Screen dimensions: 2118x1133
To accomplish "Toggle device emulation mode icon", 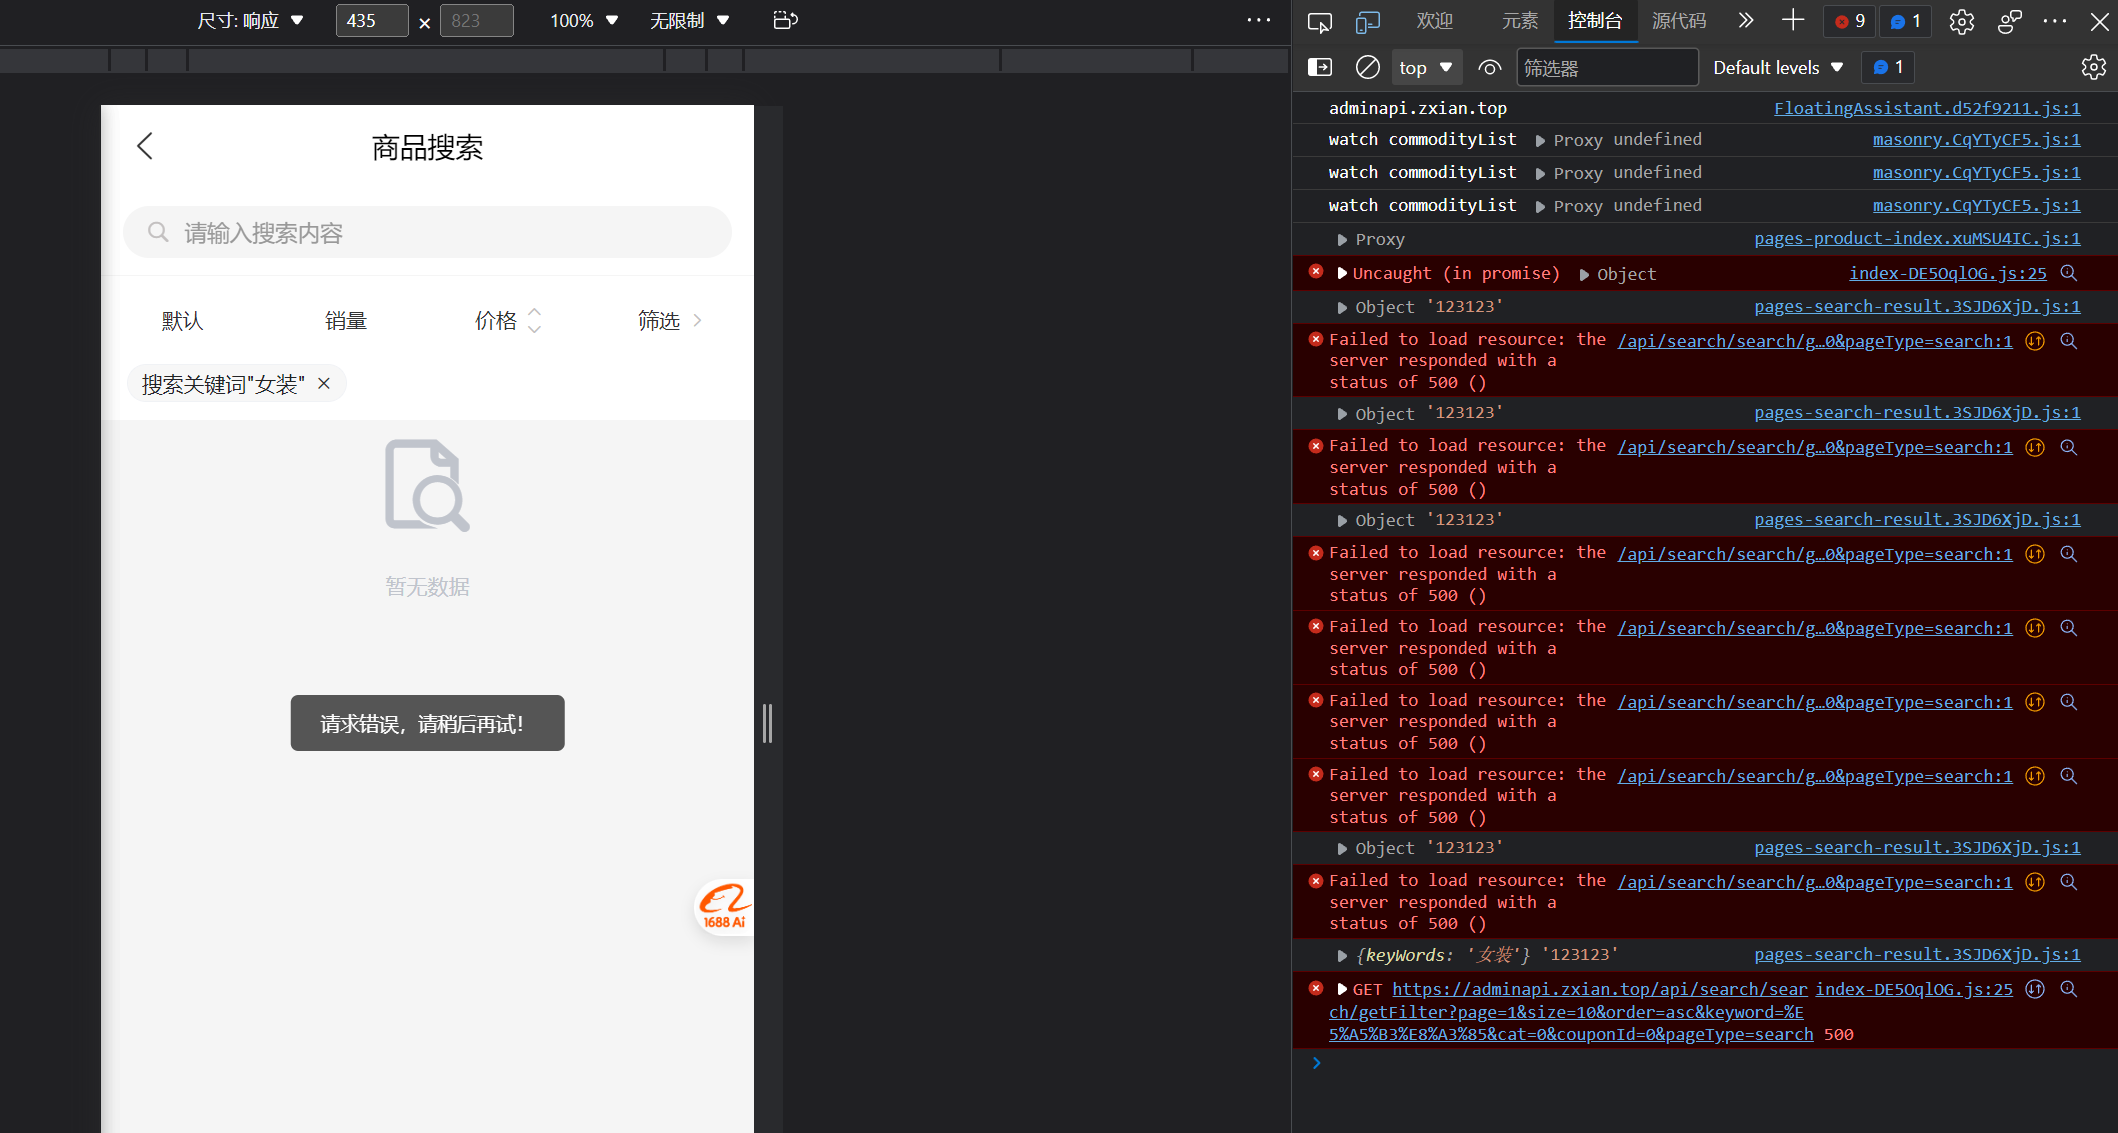I will click(x=1367, y=21).
